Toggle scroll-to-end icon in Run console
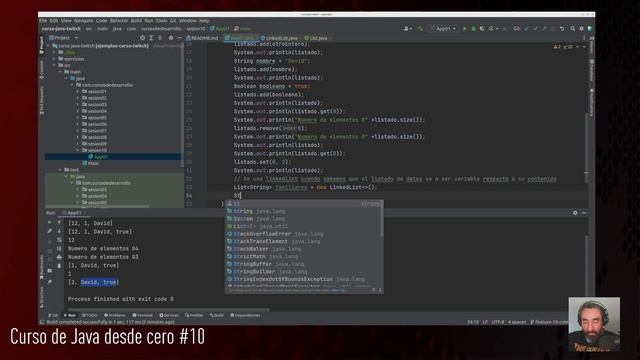 [59, 249]
